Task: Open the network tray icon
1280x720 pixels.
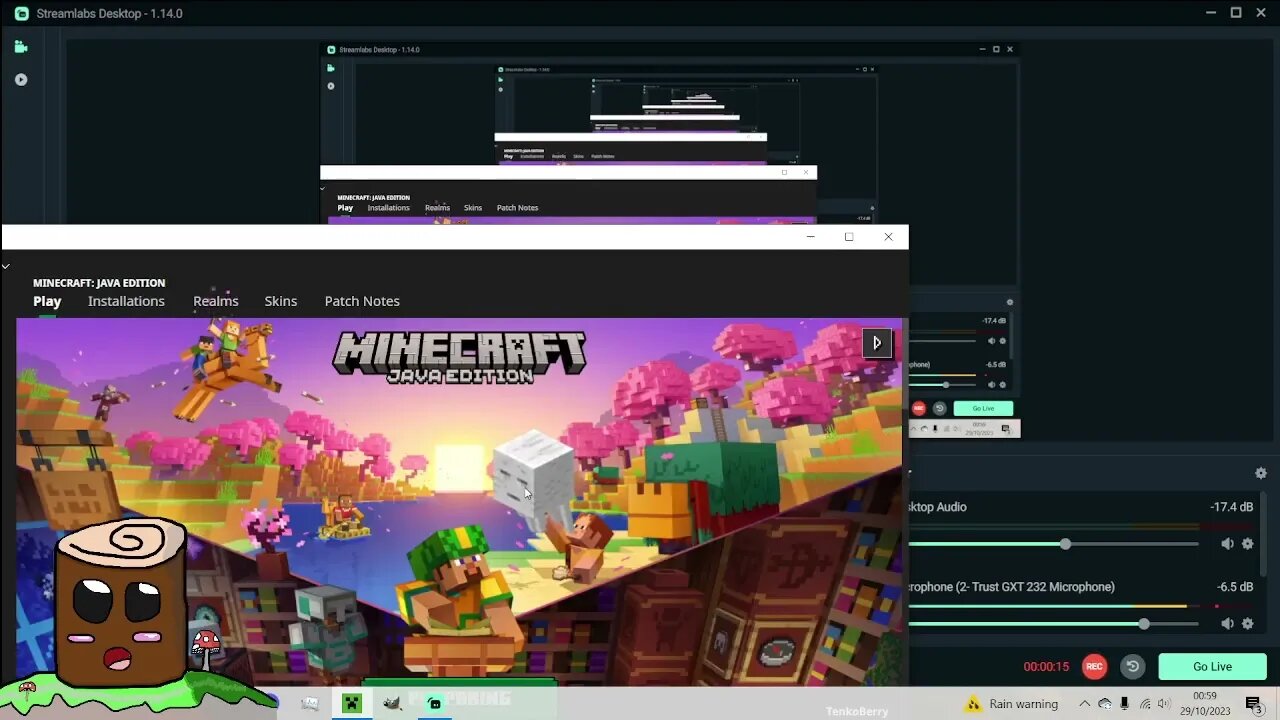Action: [x=1145, y=704]
